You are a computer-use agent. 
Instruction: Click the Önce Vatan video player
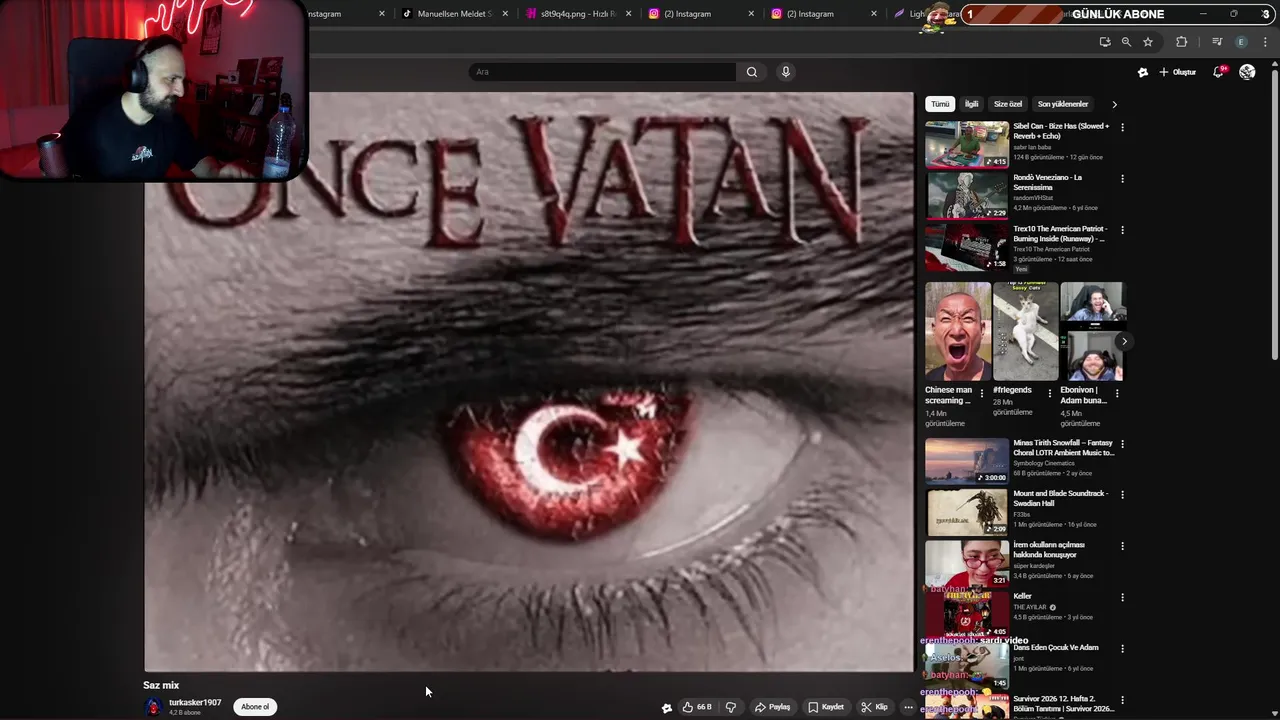click(x=529, y=382)
